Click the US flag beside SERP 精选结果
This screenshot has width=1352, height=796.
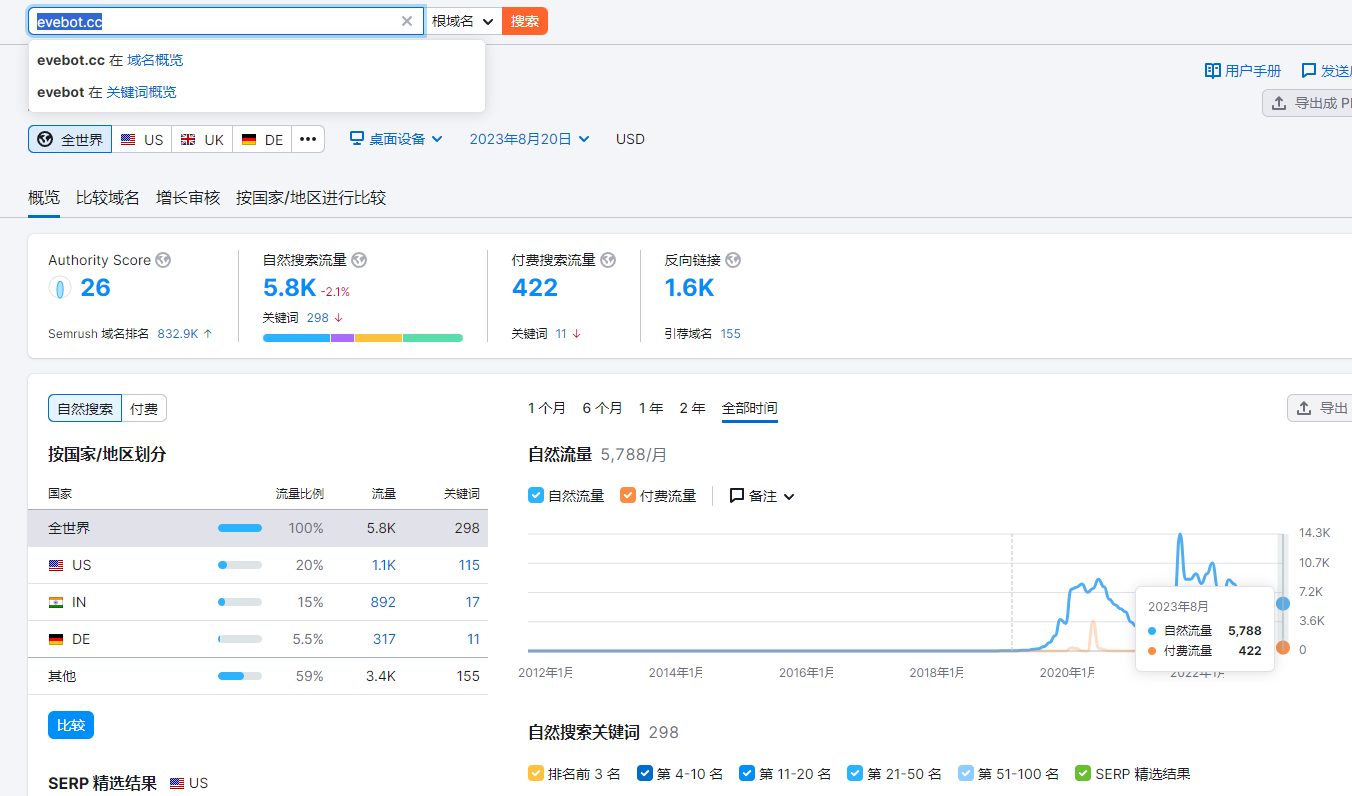pyautogui.click(x=177, y=783)
